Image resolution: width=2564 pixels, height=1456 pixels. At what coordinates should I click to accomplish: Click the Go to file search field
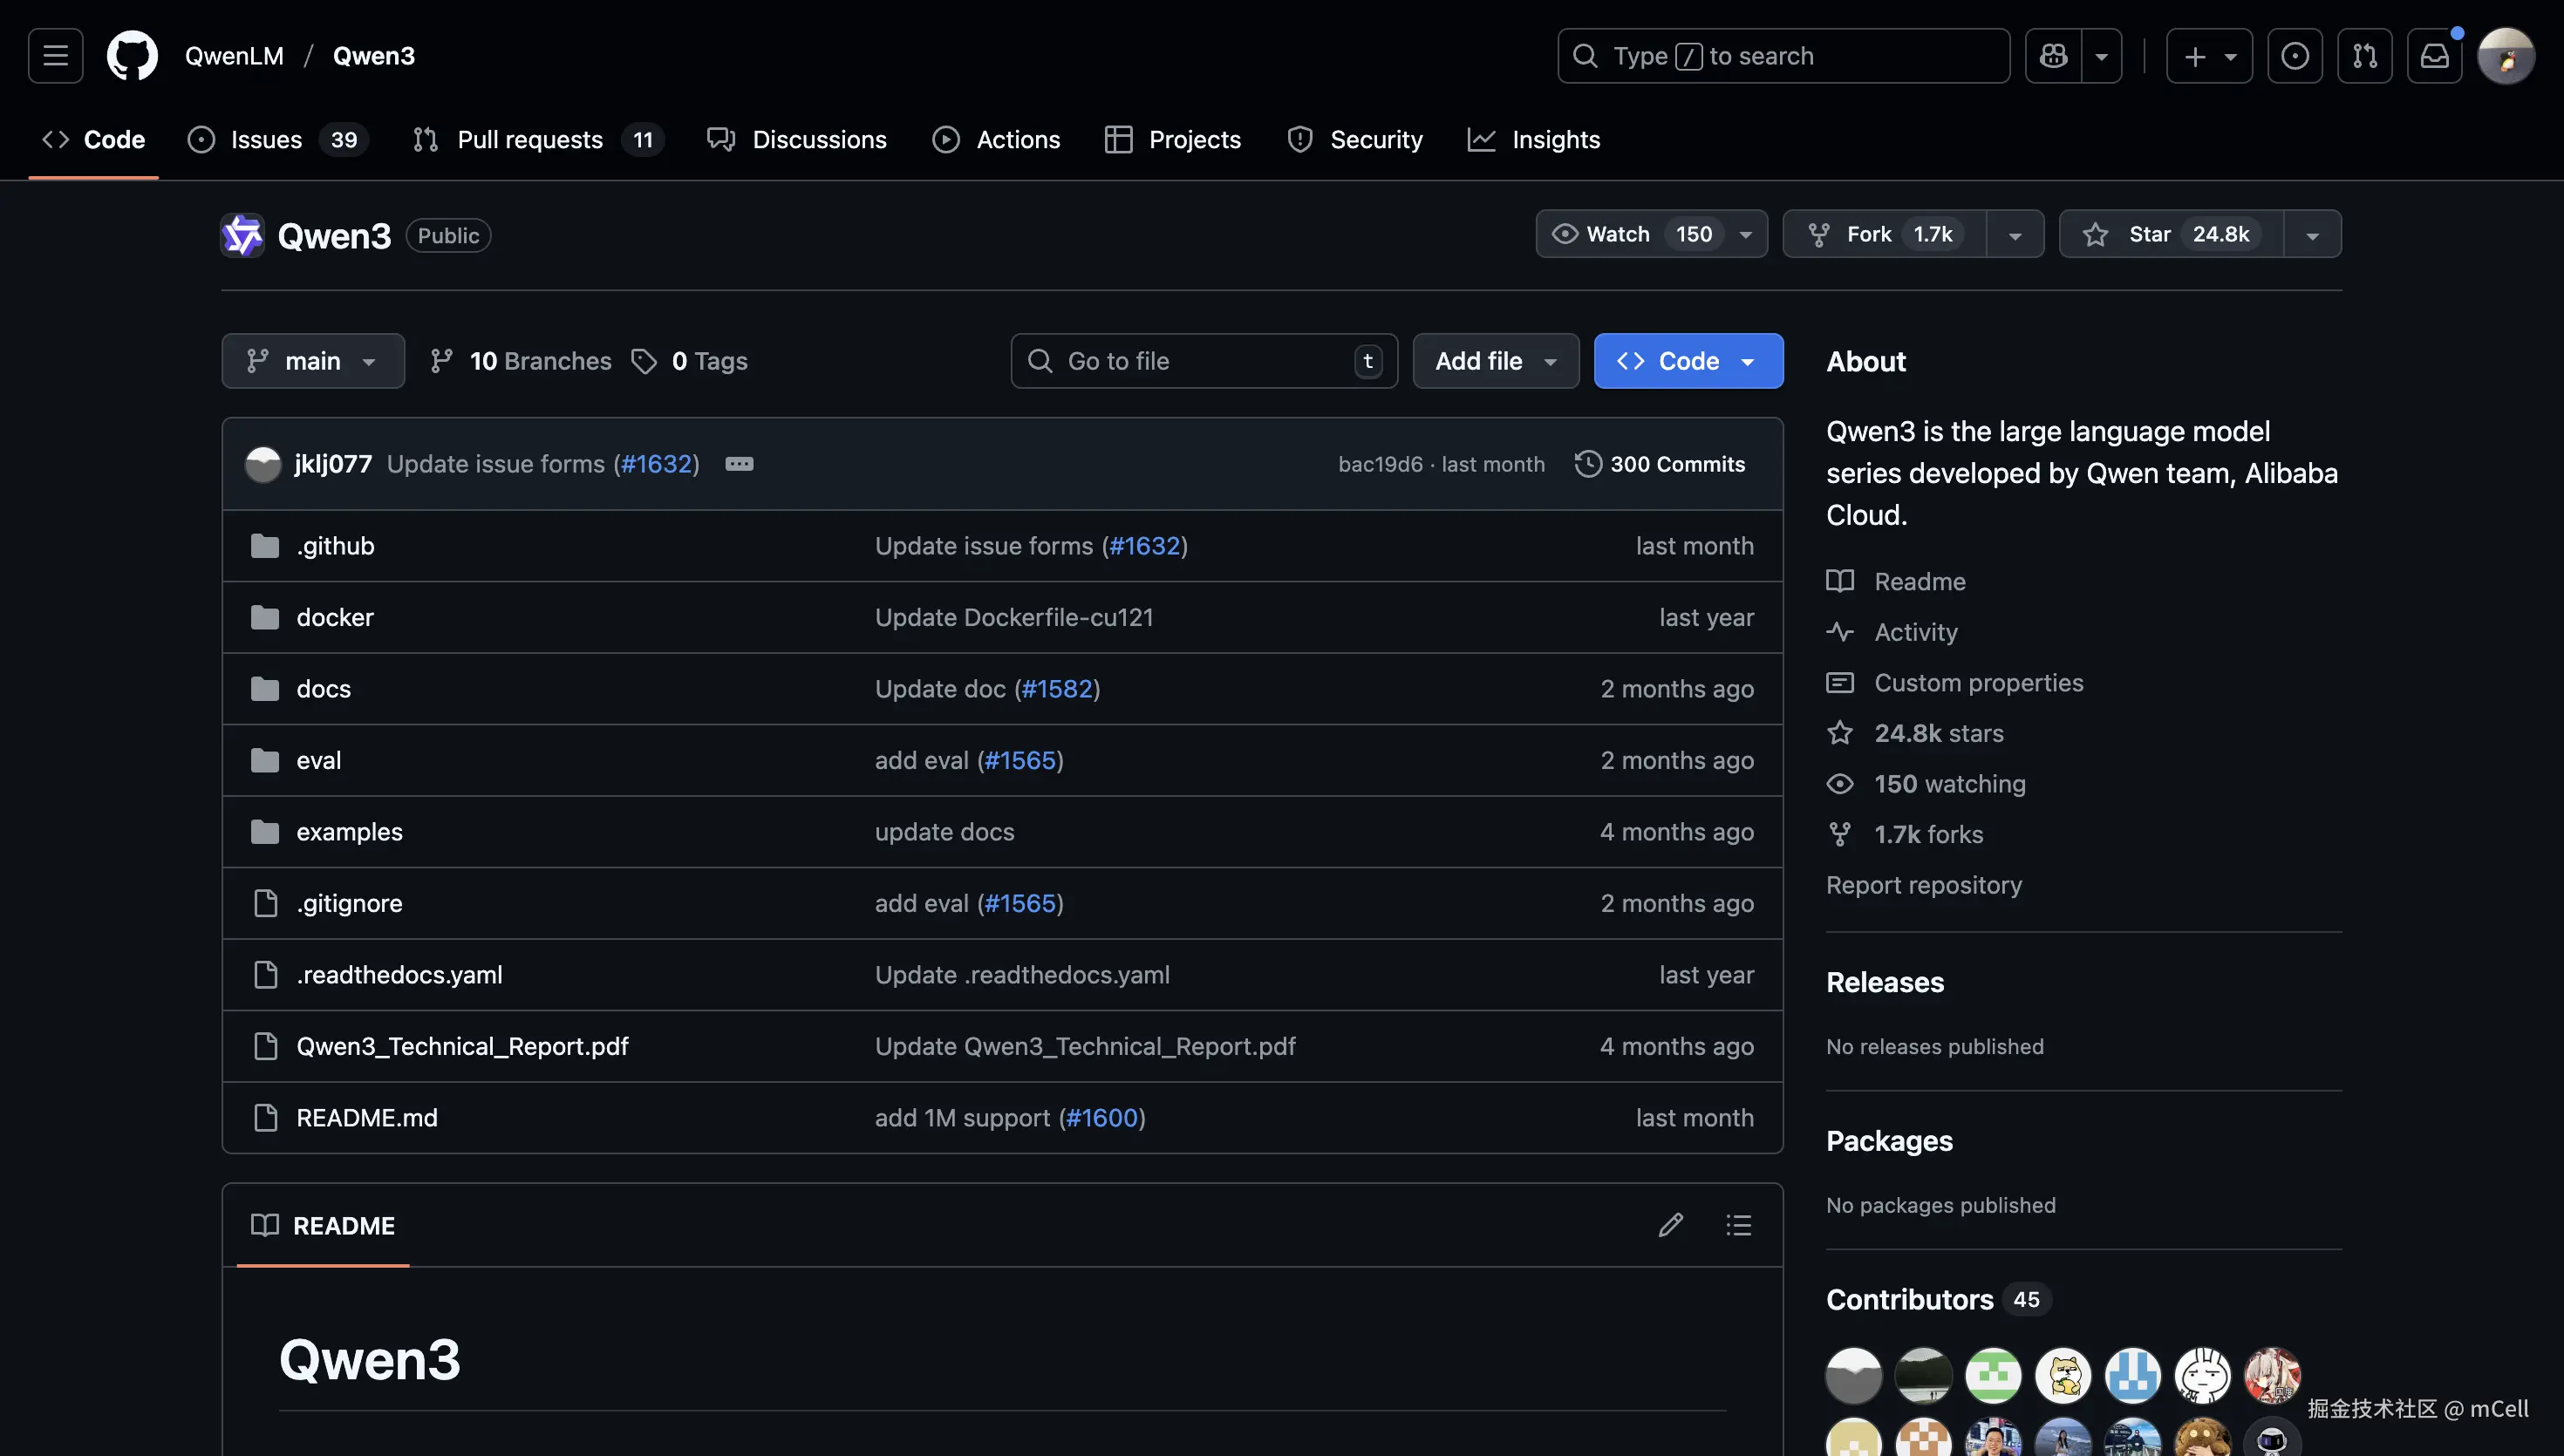coord(1200,361)
